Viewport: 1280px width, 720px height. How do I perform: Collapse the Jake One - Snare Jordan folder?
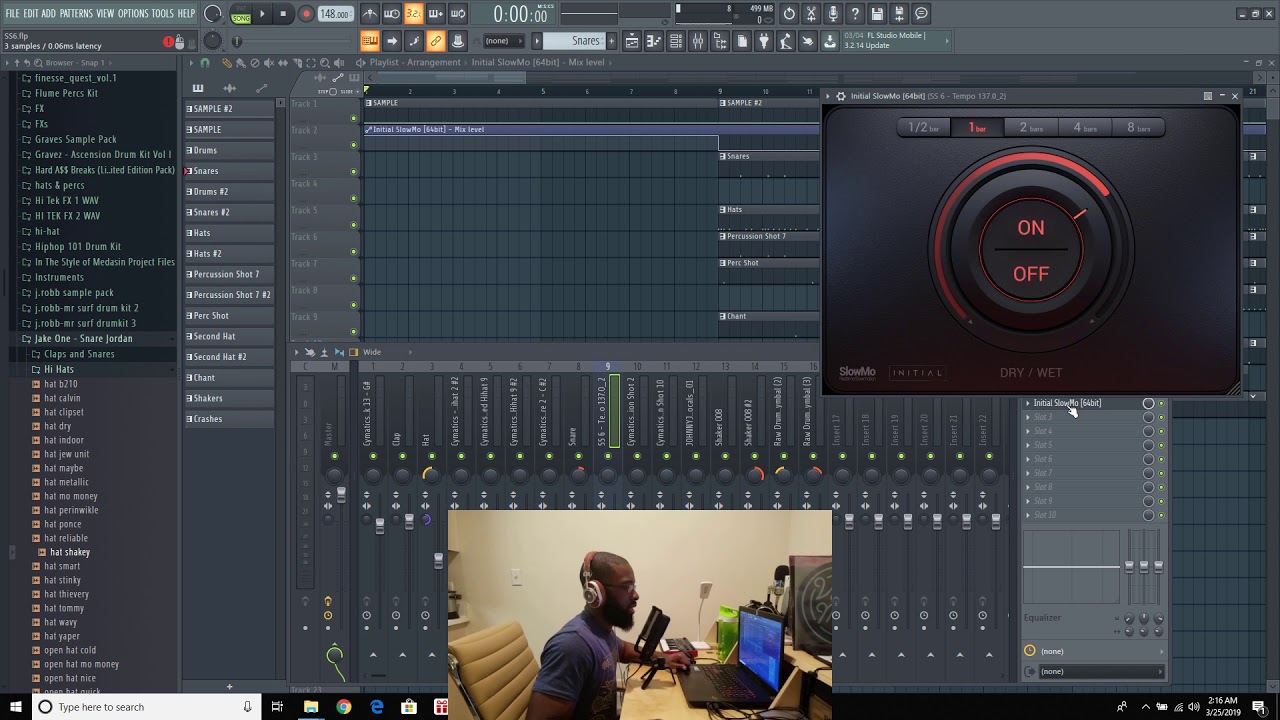tap(83, 339)
